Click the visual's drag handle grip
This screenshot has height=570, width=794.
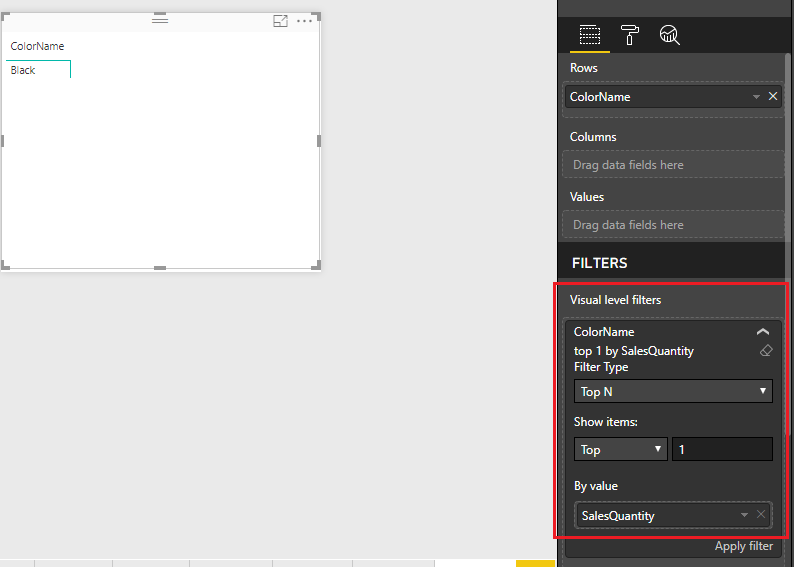click(x=160, y=20)
